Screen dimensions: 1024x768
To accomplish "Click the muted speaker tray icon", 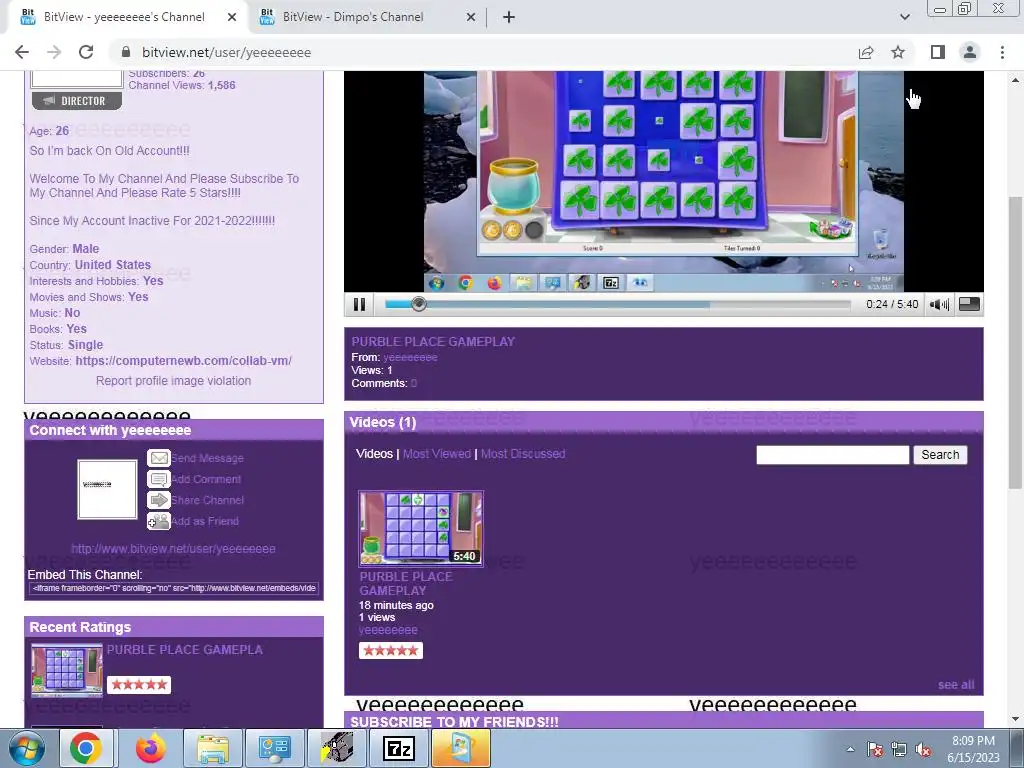I will 923,749.
